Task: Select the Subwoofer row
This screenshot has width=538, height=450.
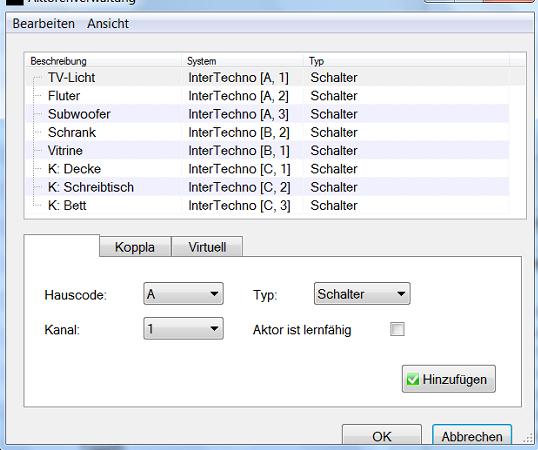Action: (x=267, y=114)
